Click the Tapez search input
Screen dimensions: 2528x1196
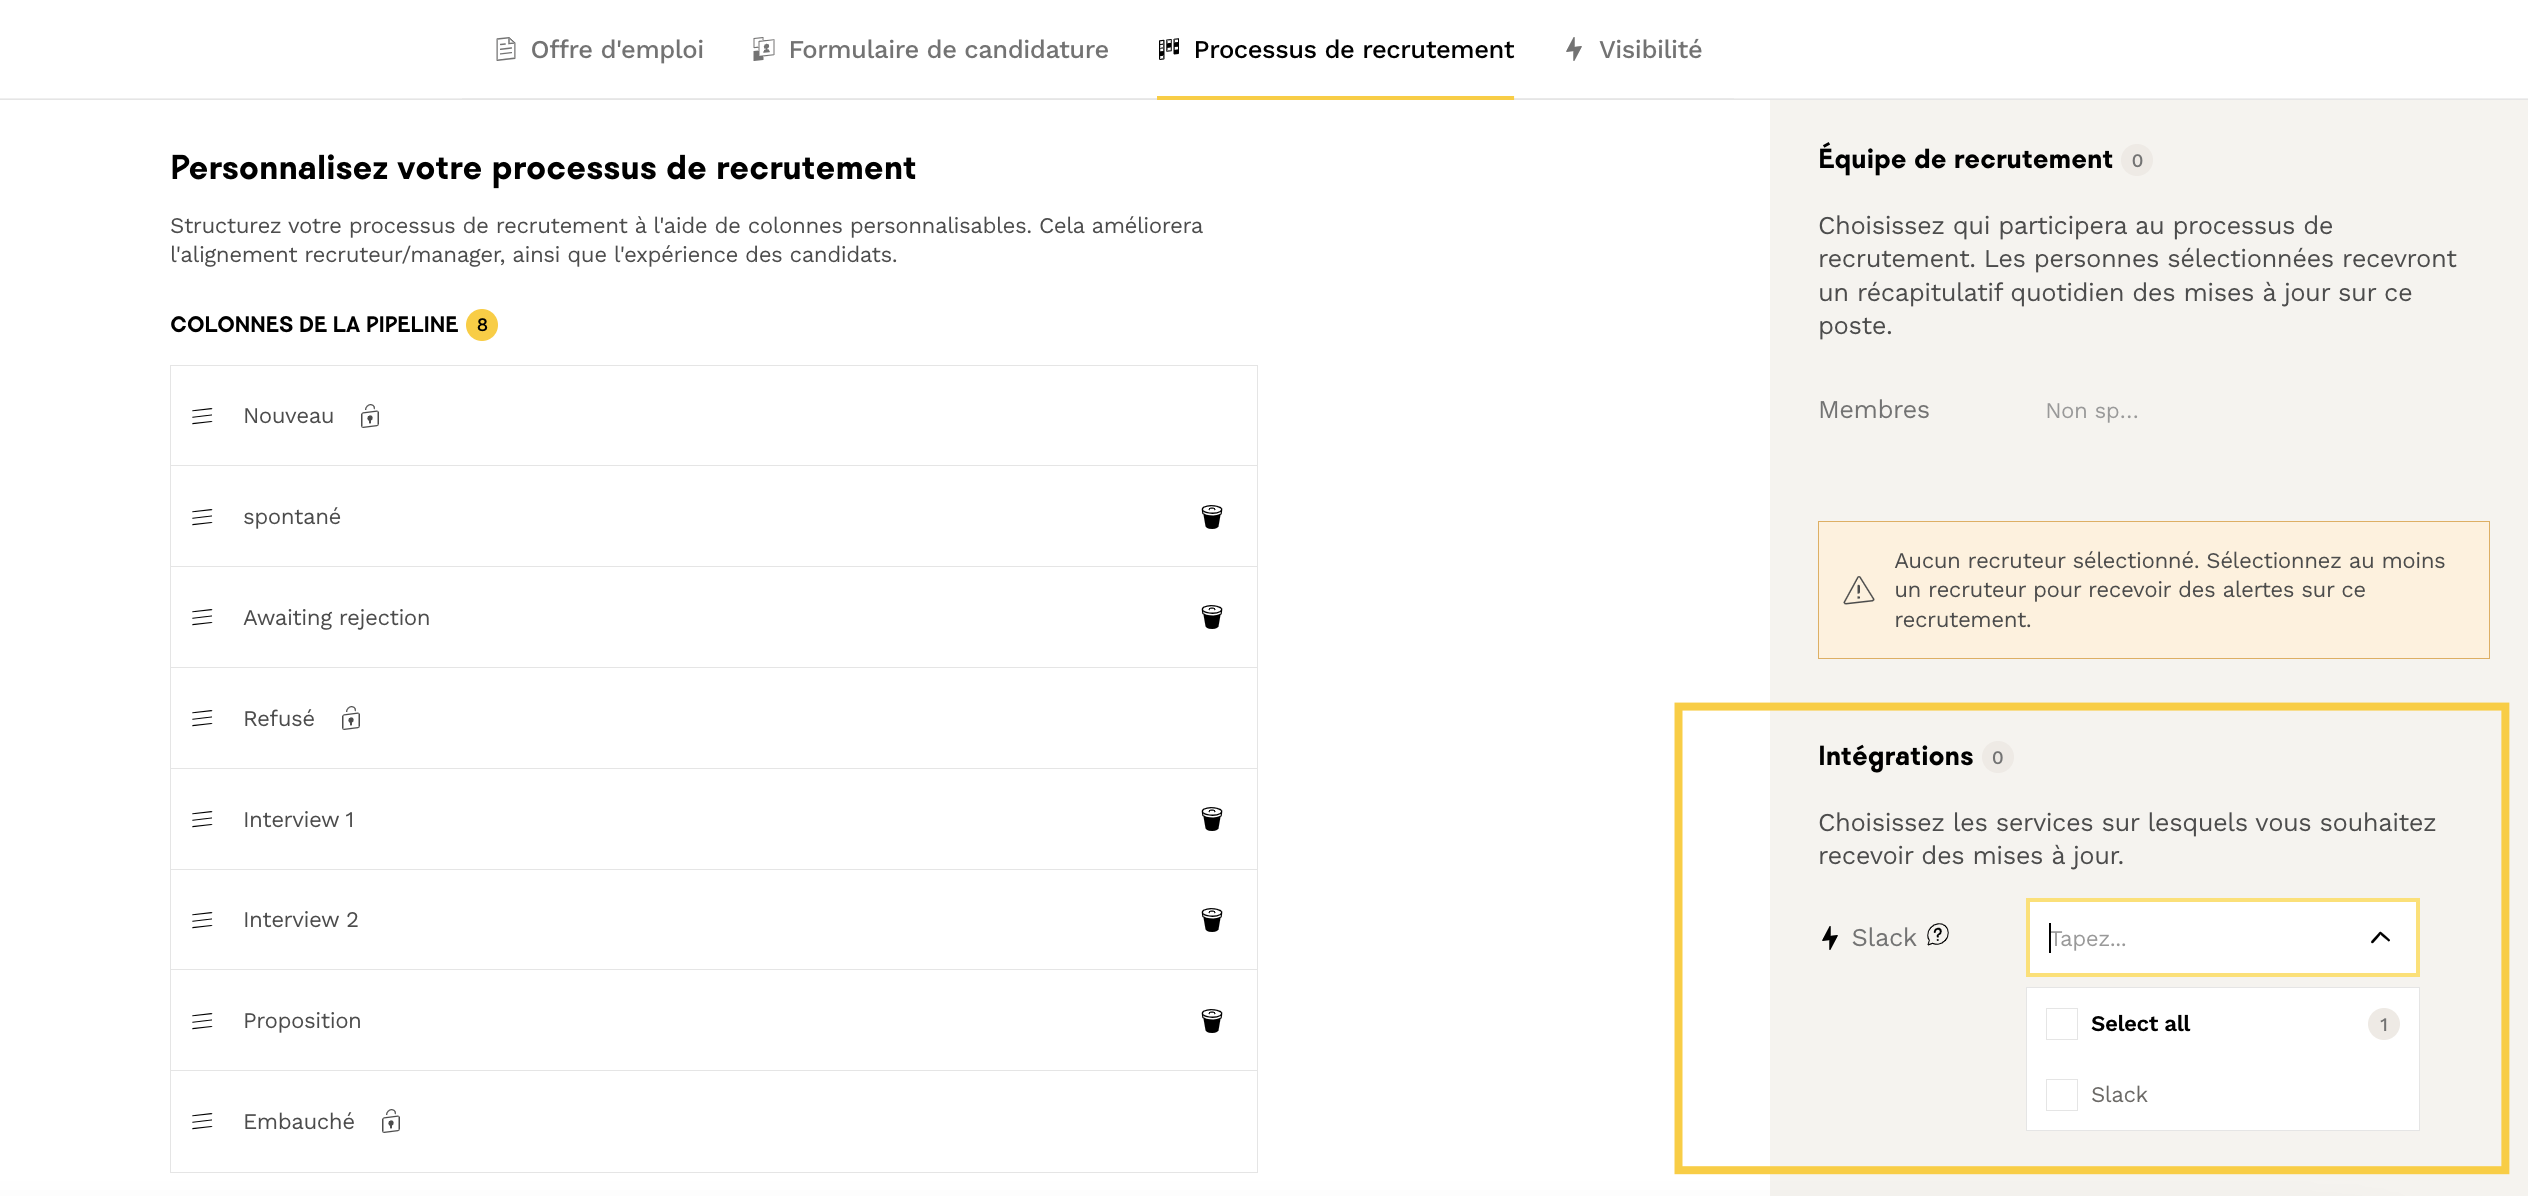[2190, 938]
